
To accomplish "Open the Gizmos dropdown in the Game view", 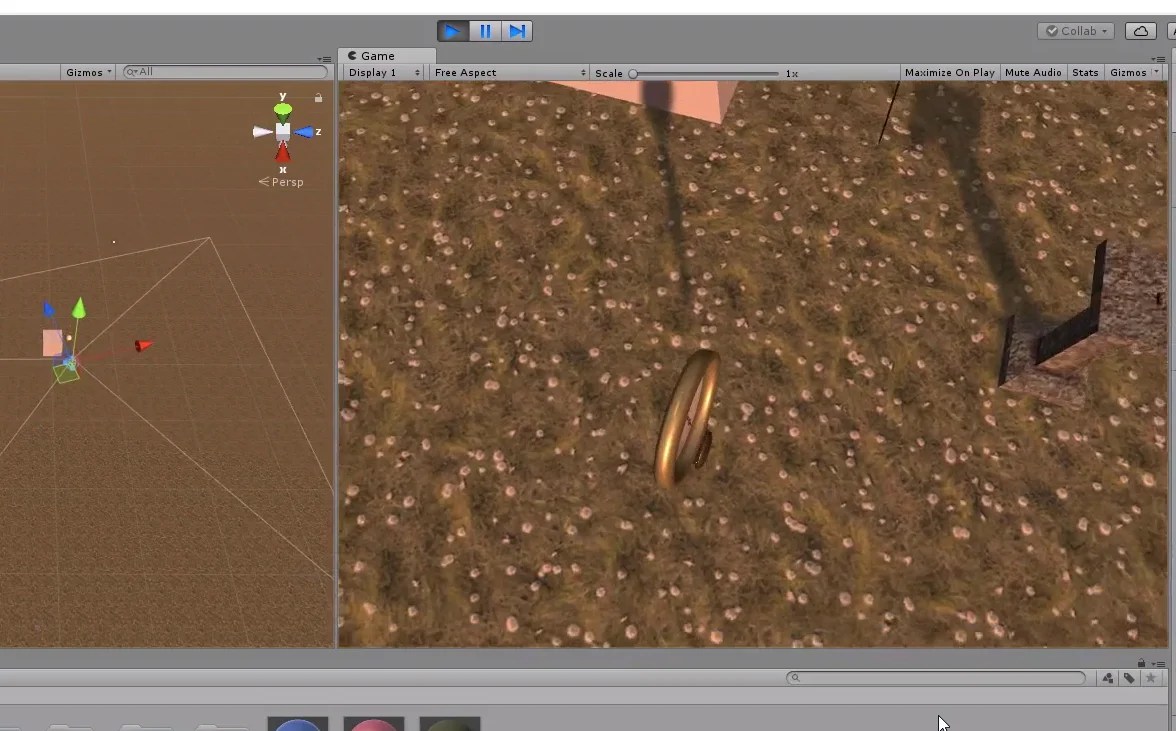I will [1130, 72].
